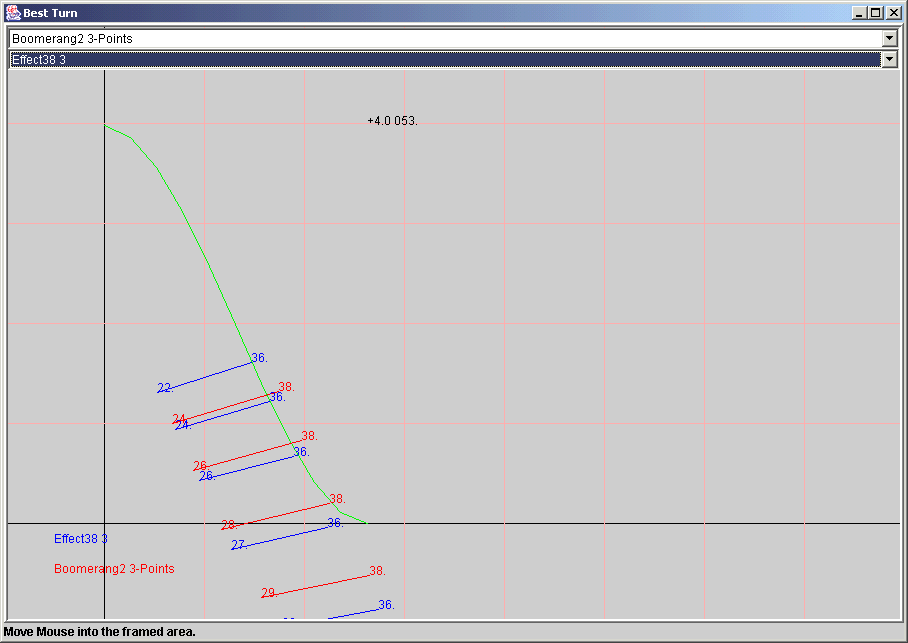Click the 36. label ending blue 27. line
Screen dimensions: 908x643
coord(335,523)
